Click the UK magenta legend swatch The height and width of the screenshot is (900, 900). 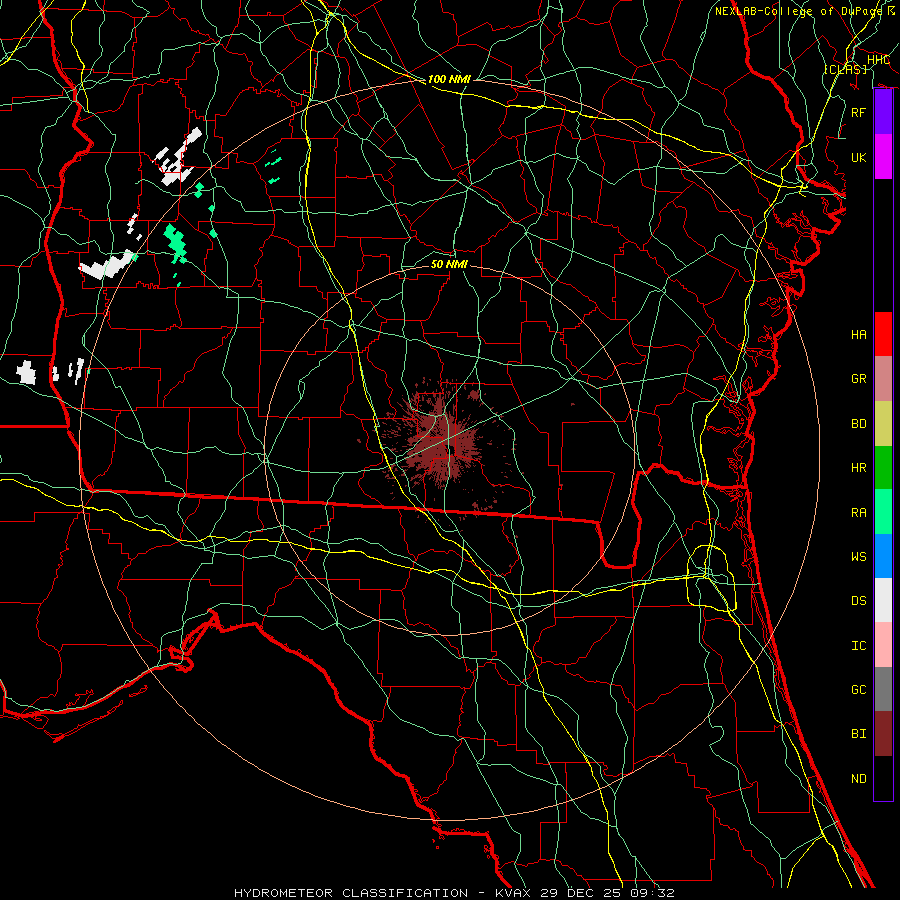pyautogui.click(x=883, y=157)
